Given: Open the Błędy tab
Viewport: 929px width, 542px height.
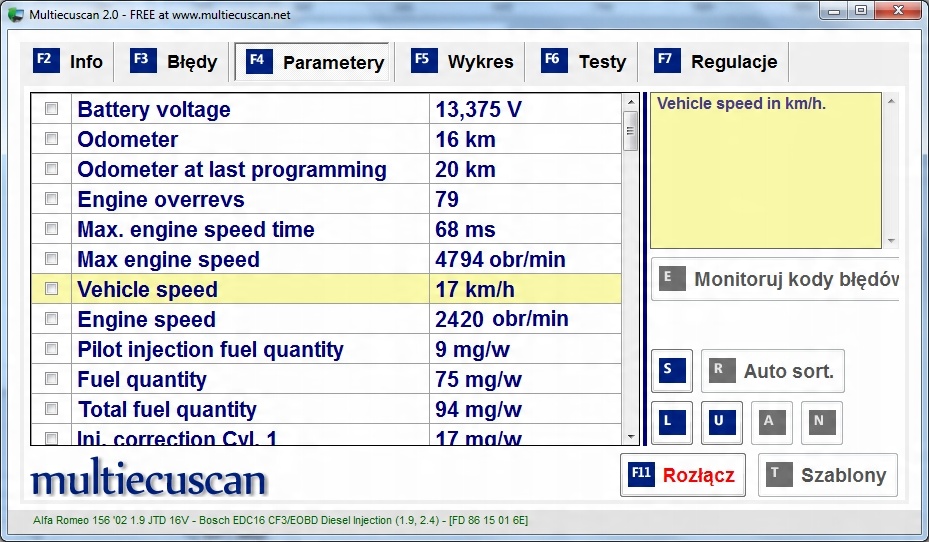Looking at the screenshot, I should click(174, 62).
